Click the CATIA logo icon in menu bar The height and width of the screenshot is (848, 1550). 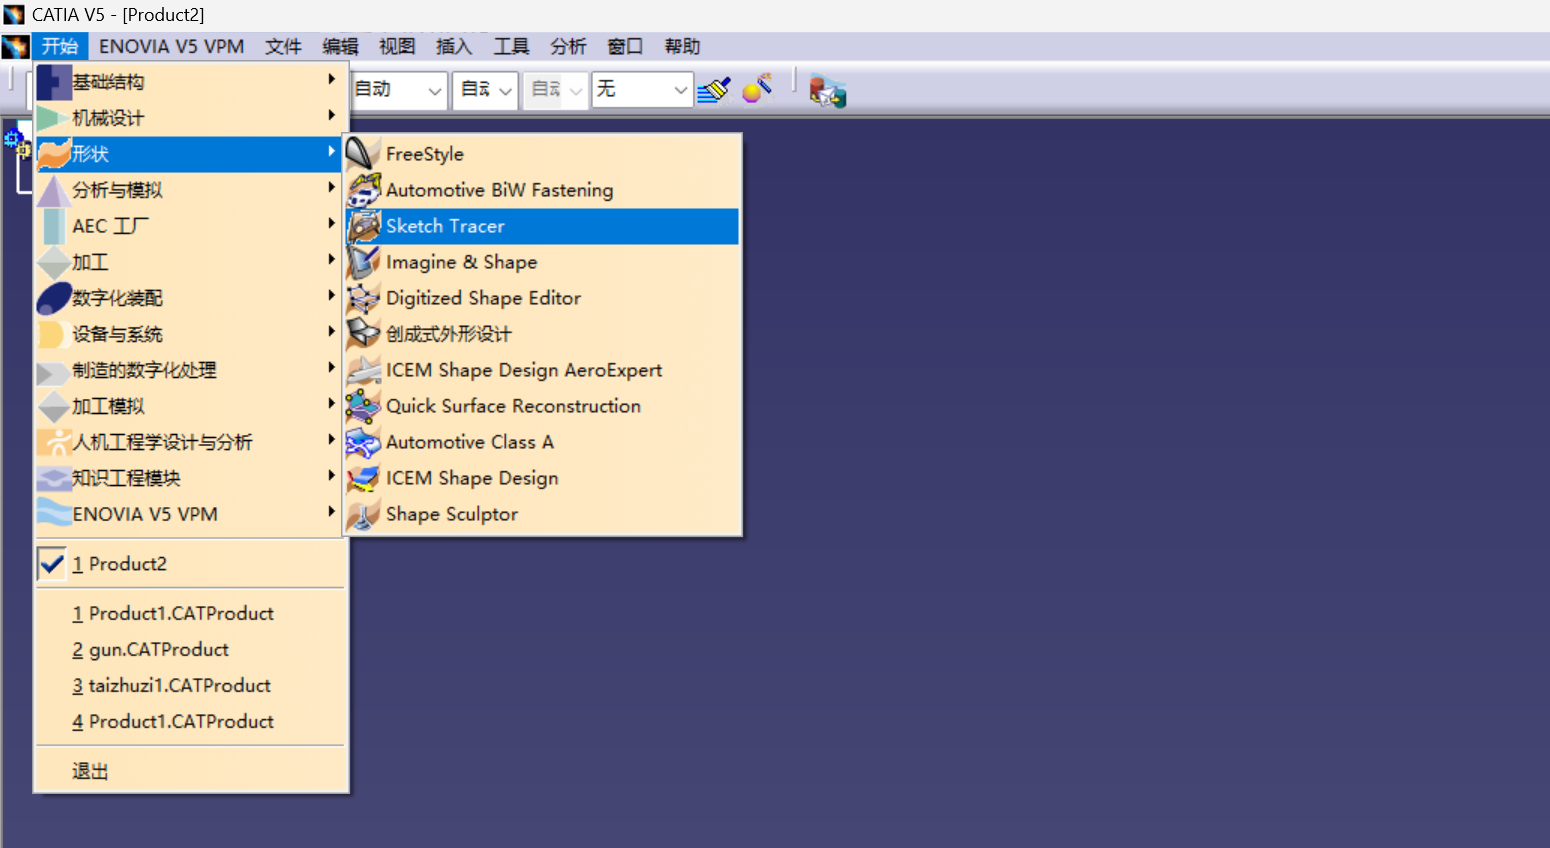pos(15,46)
